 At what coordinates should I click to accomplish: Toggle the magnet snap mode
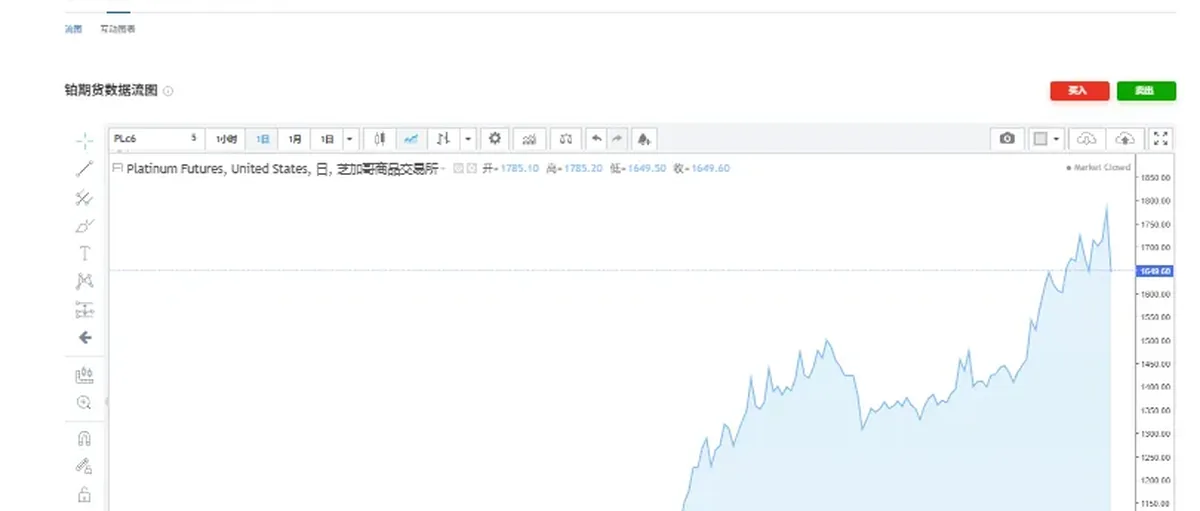85,438
